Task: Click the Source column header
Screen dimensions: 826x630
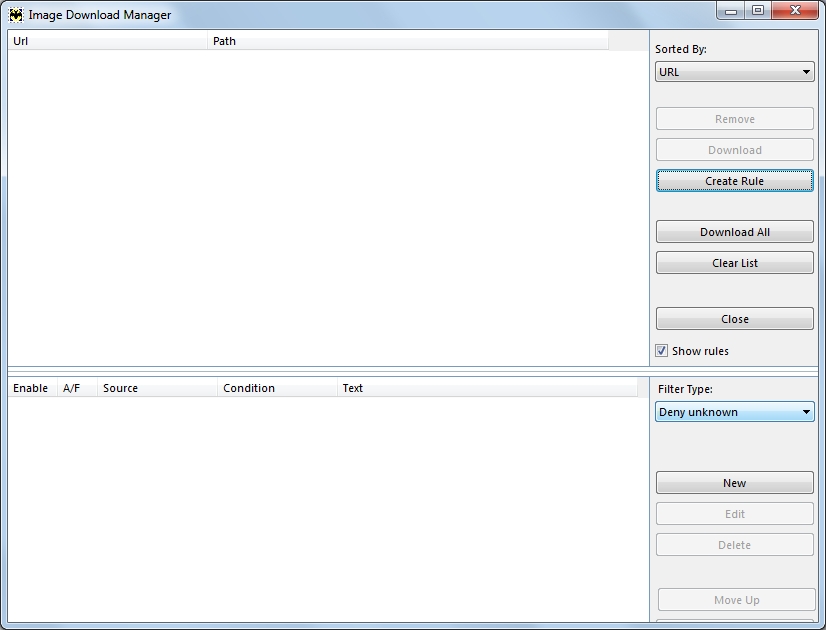Action: pos(157,388)
